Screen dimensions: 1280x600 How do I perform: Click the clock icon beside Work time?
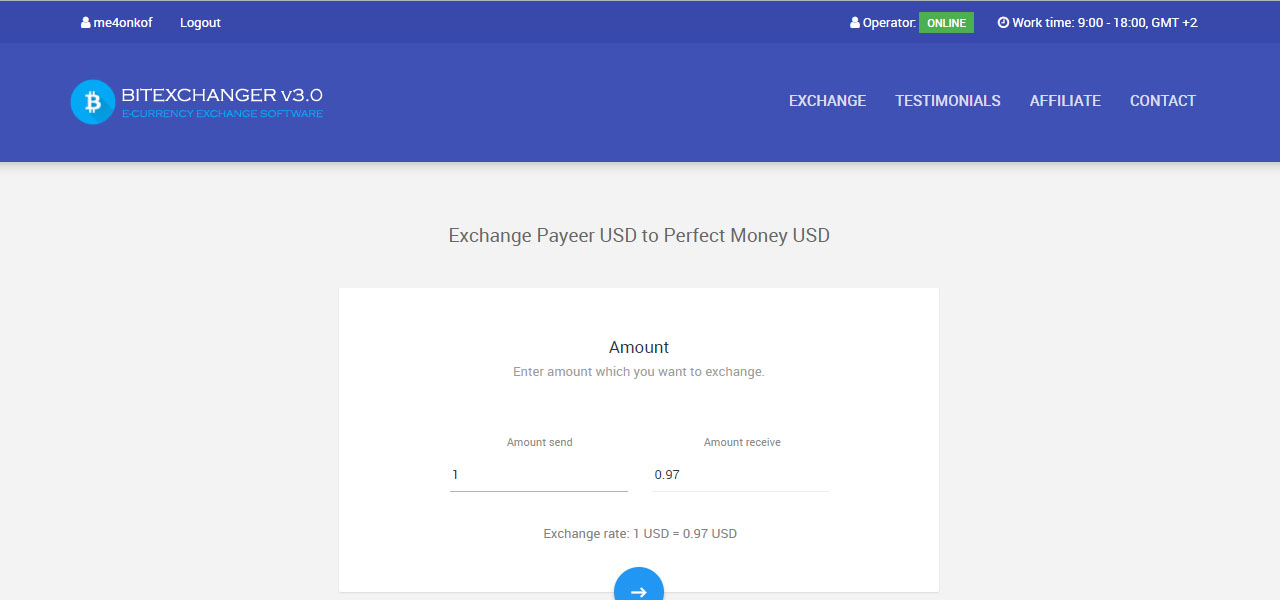[x=1003, y=22]
